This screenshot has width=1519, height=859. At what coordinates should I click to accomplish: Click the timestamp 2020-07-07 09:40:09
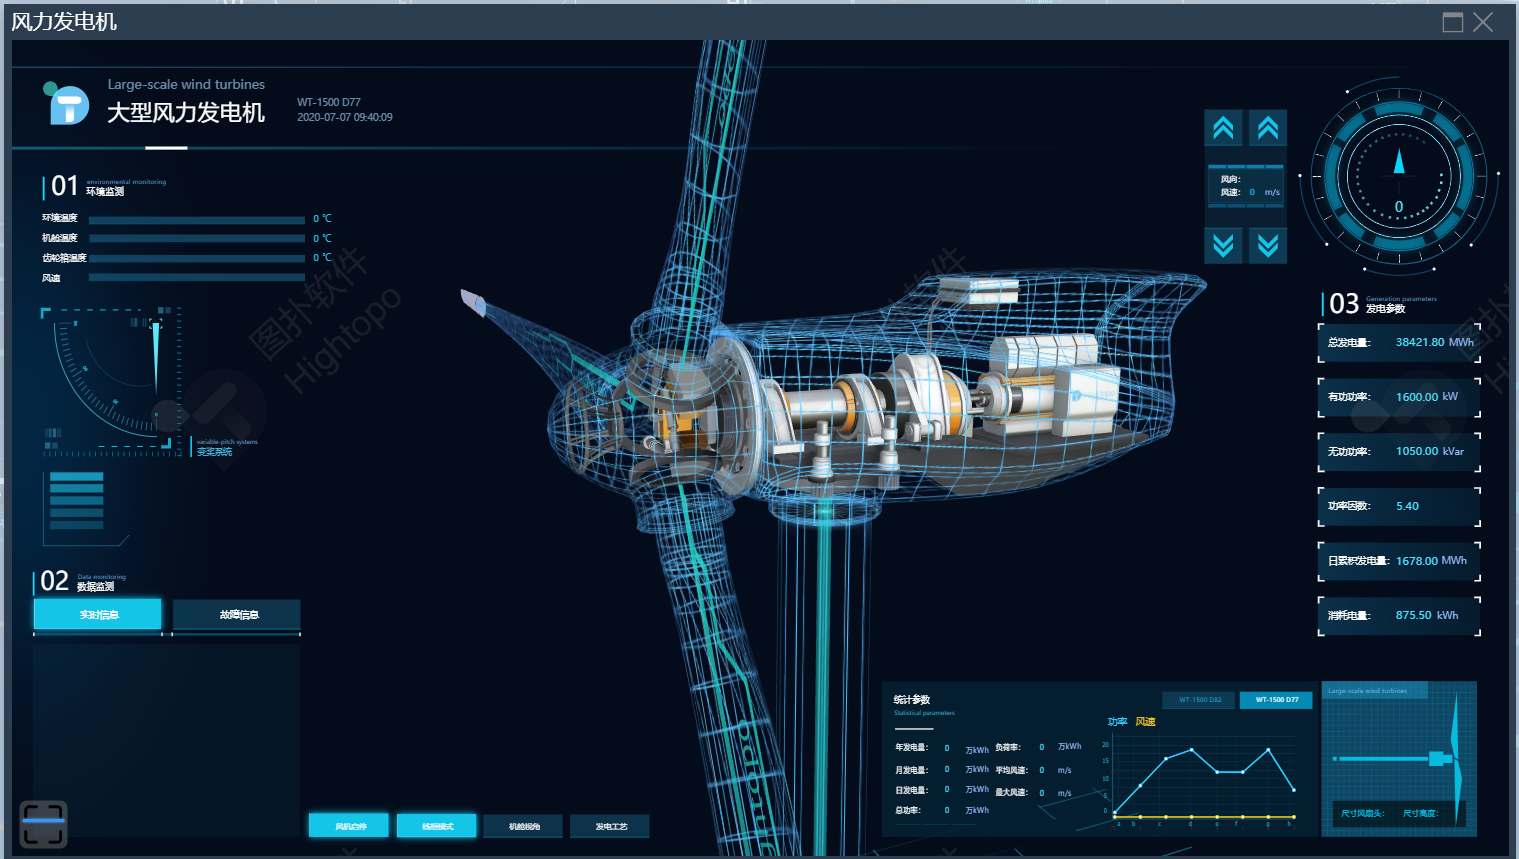pos(344,117)
